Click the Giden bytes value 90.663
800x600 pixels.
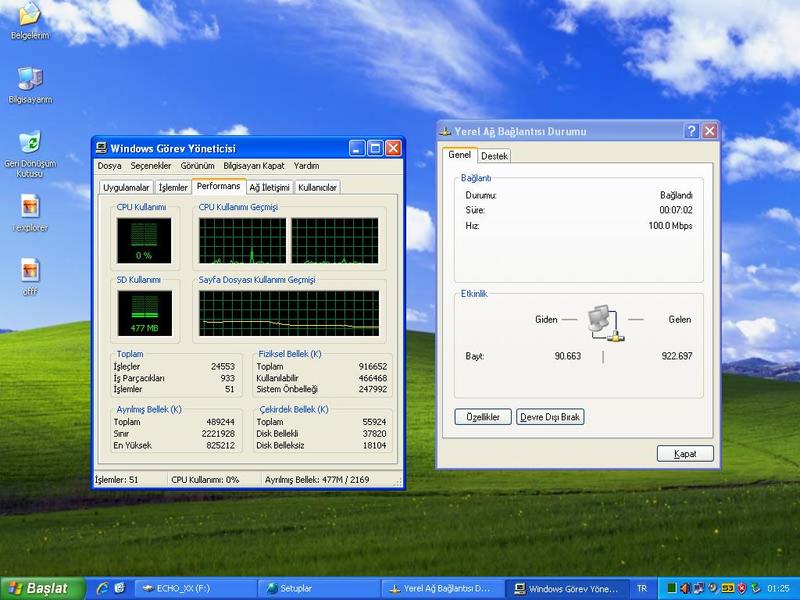coord(568,356)
